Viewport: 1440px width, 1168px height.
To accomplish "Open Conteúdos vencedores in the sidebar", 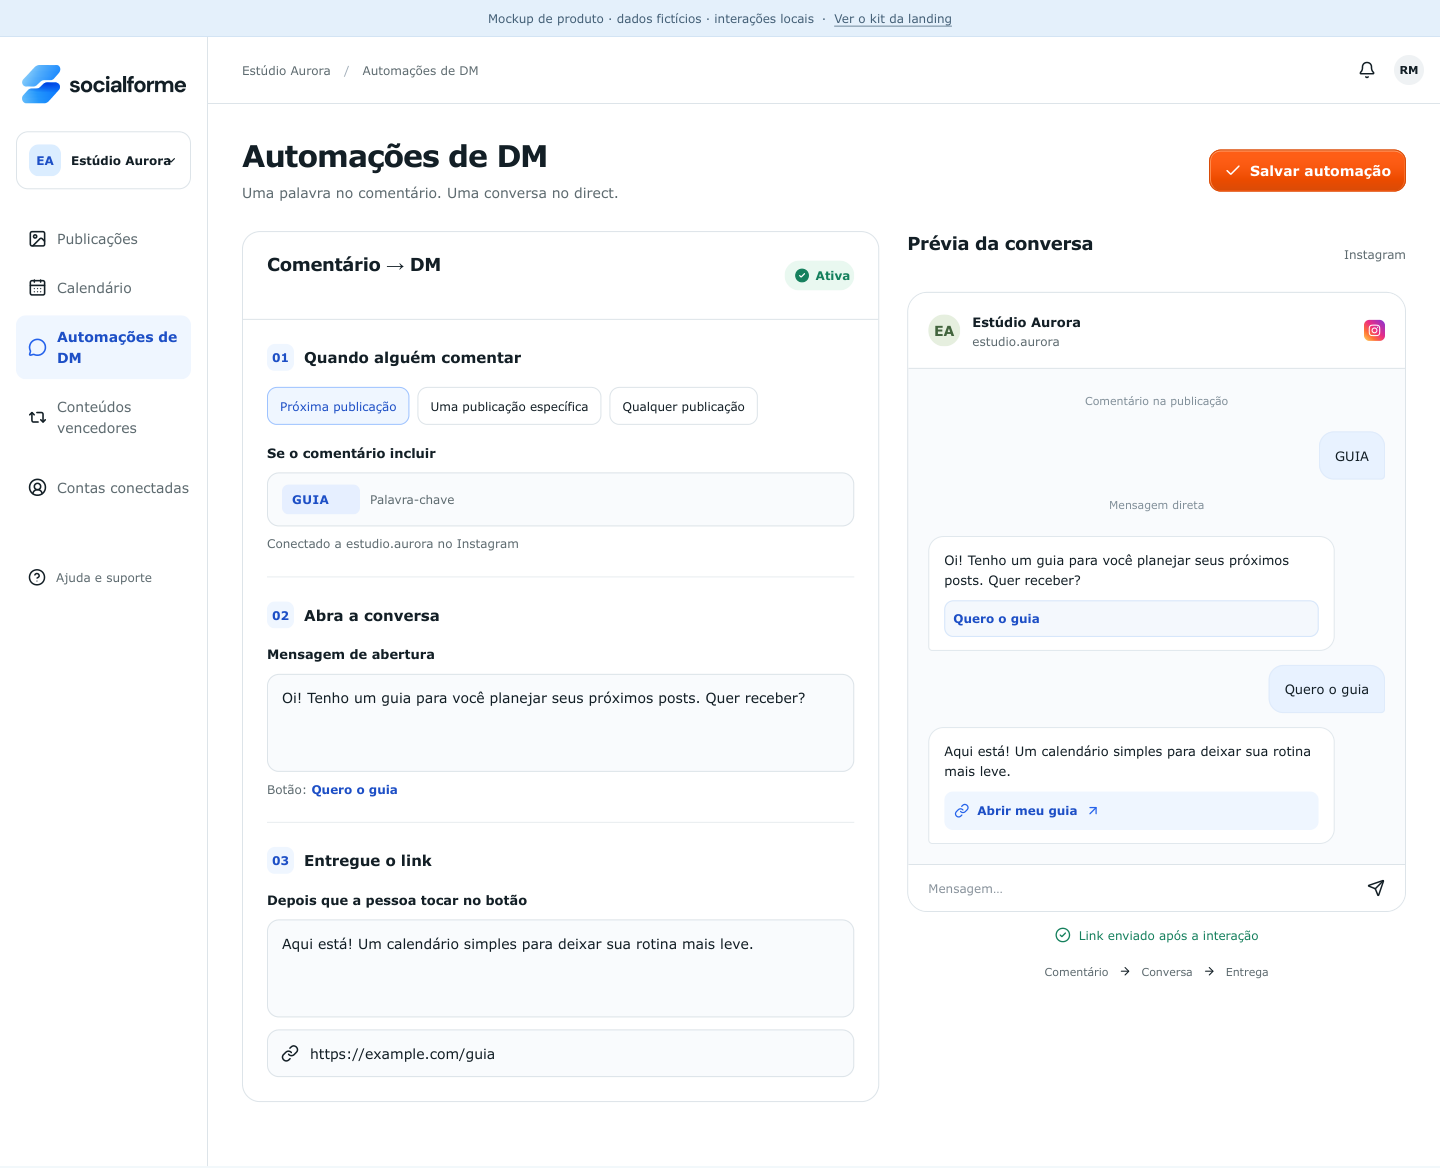I will (x=103, y=417).
